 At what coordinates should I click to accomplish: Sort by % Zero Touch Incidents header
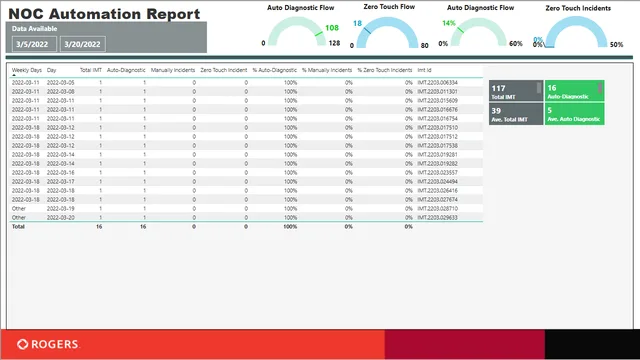(385, 70)
